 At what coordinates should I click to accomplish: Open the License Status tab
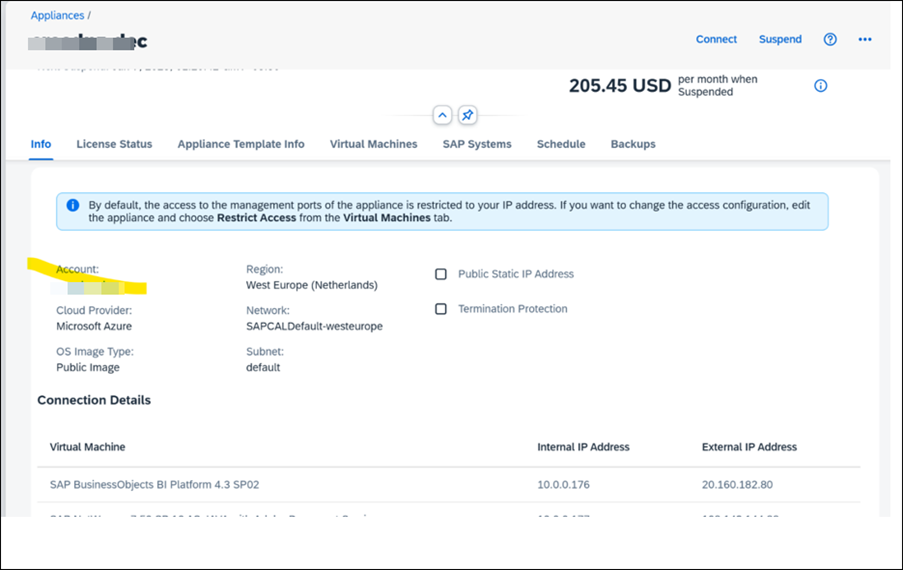tap(114, 144)
